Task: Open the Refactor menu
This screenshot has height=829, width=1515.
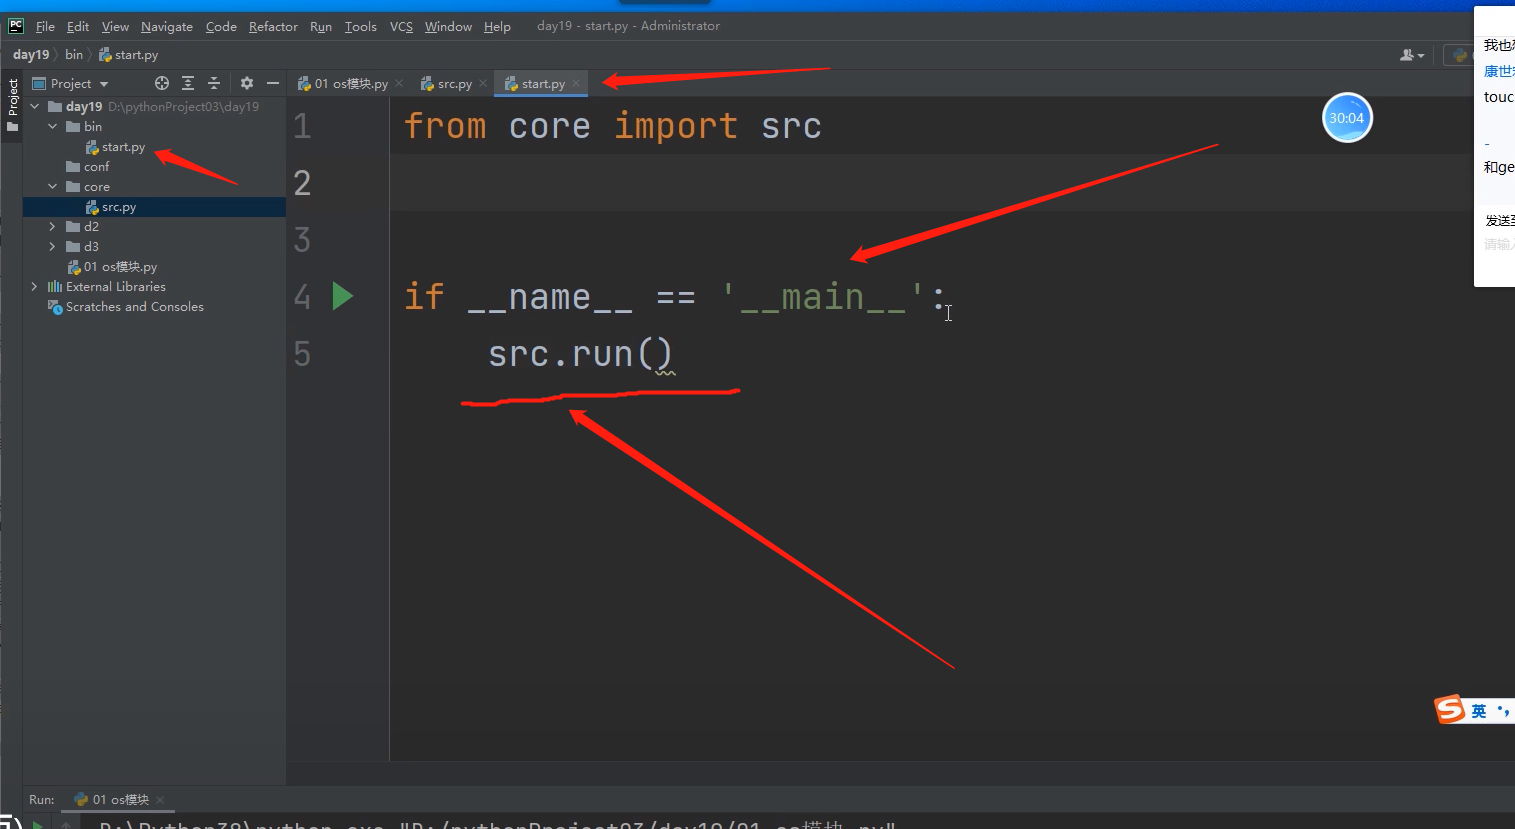Action: [x=273, y=26]
